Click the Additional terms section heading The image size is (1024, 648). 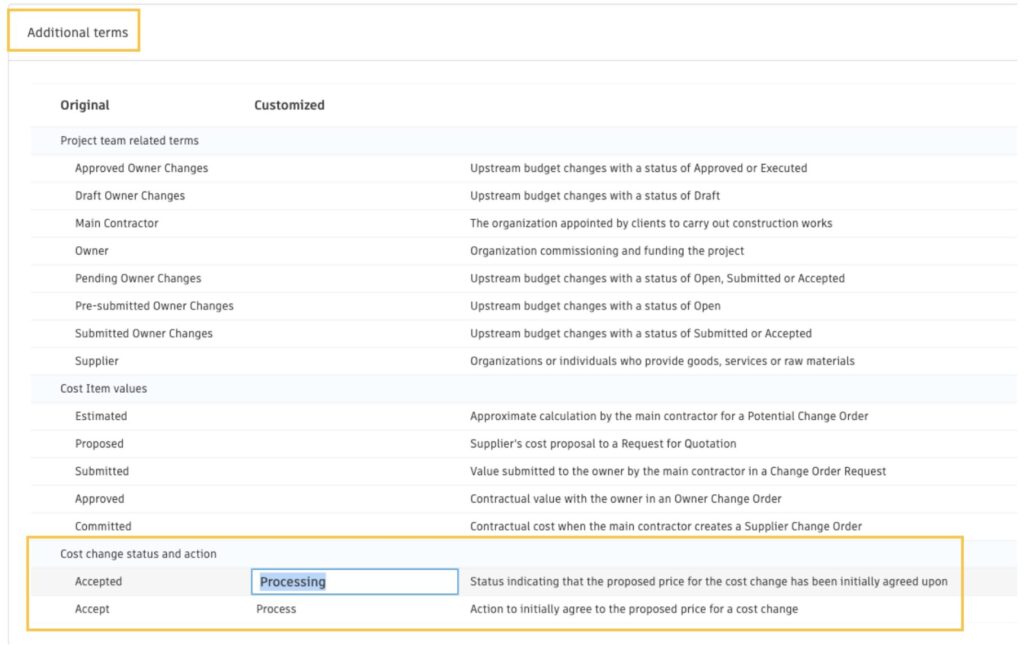(x=77, y=32)
